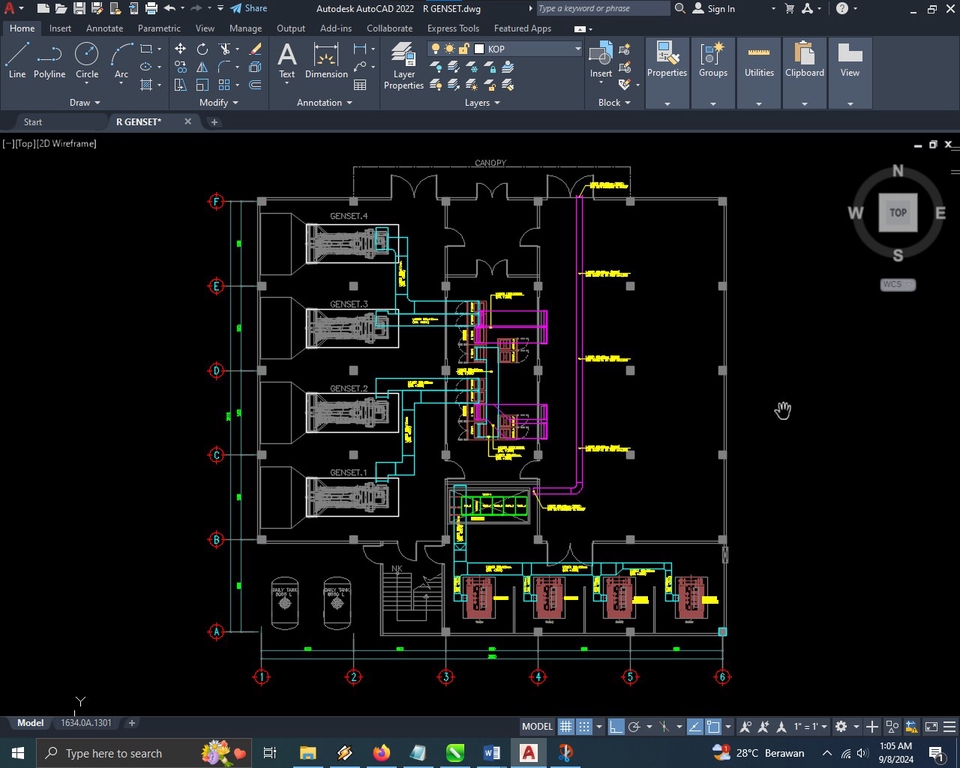Viewport: 960px width, 768px height.
Task: Select the Polyline tool
Action: click(x=49, y=61)
